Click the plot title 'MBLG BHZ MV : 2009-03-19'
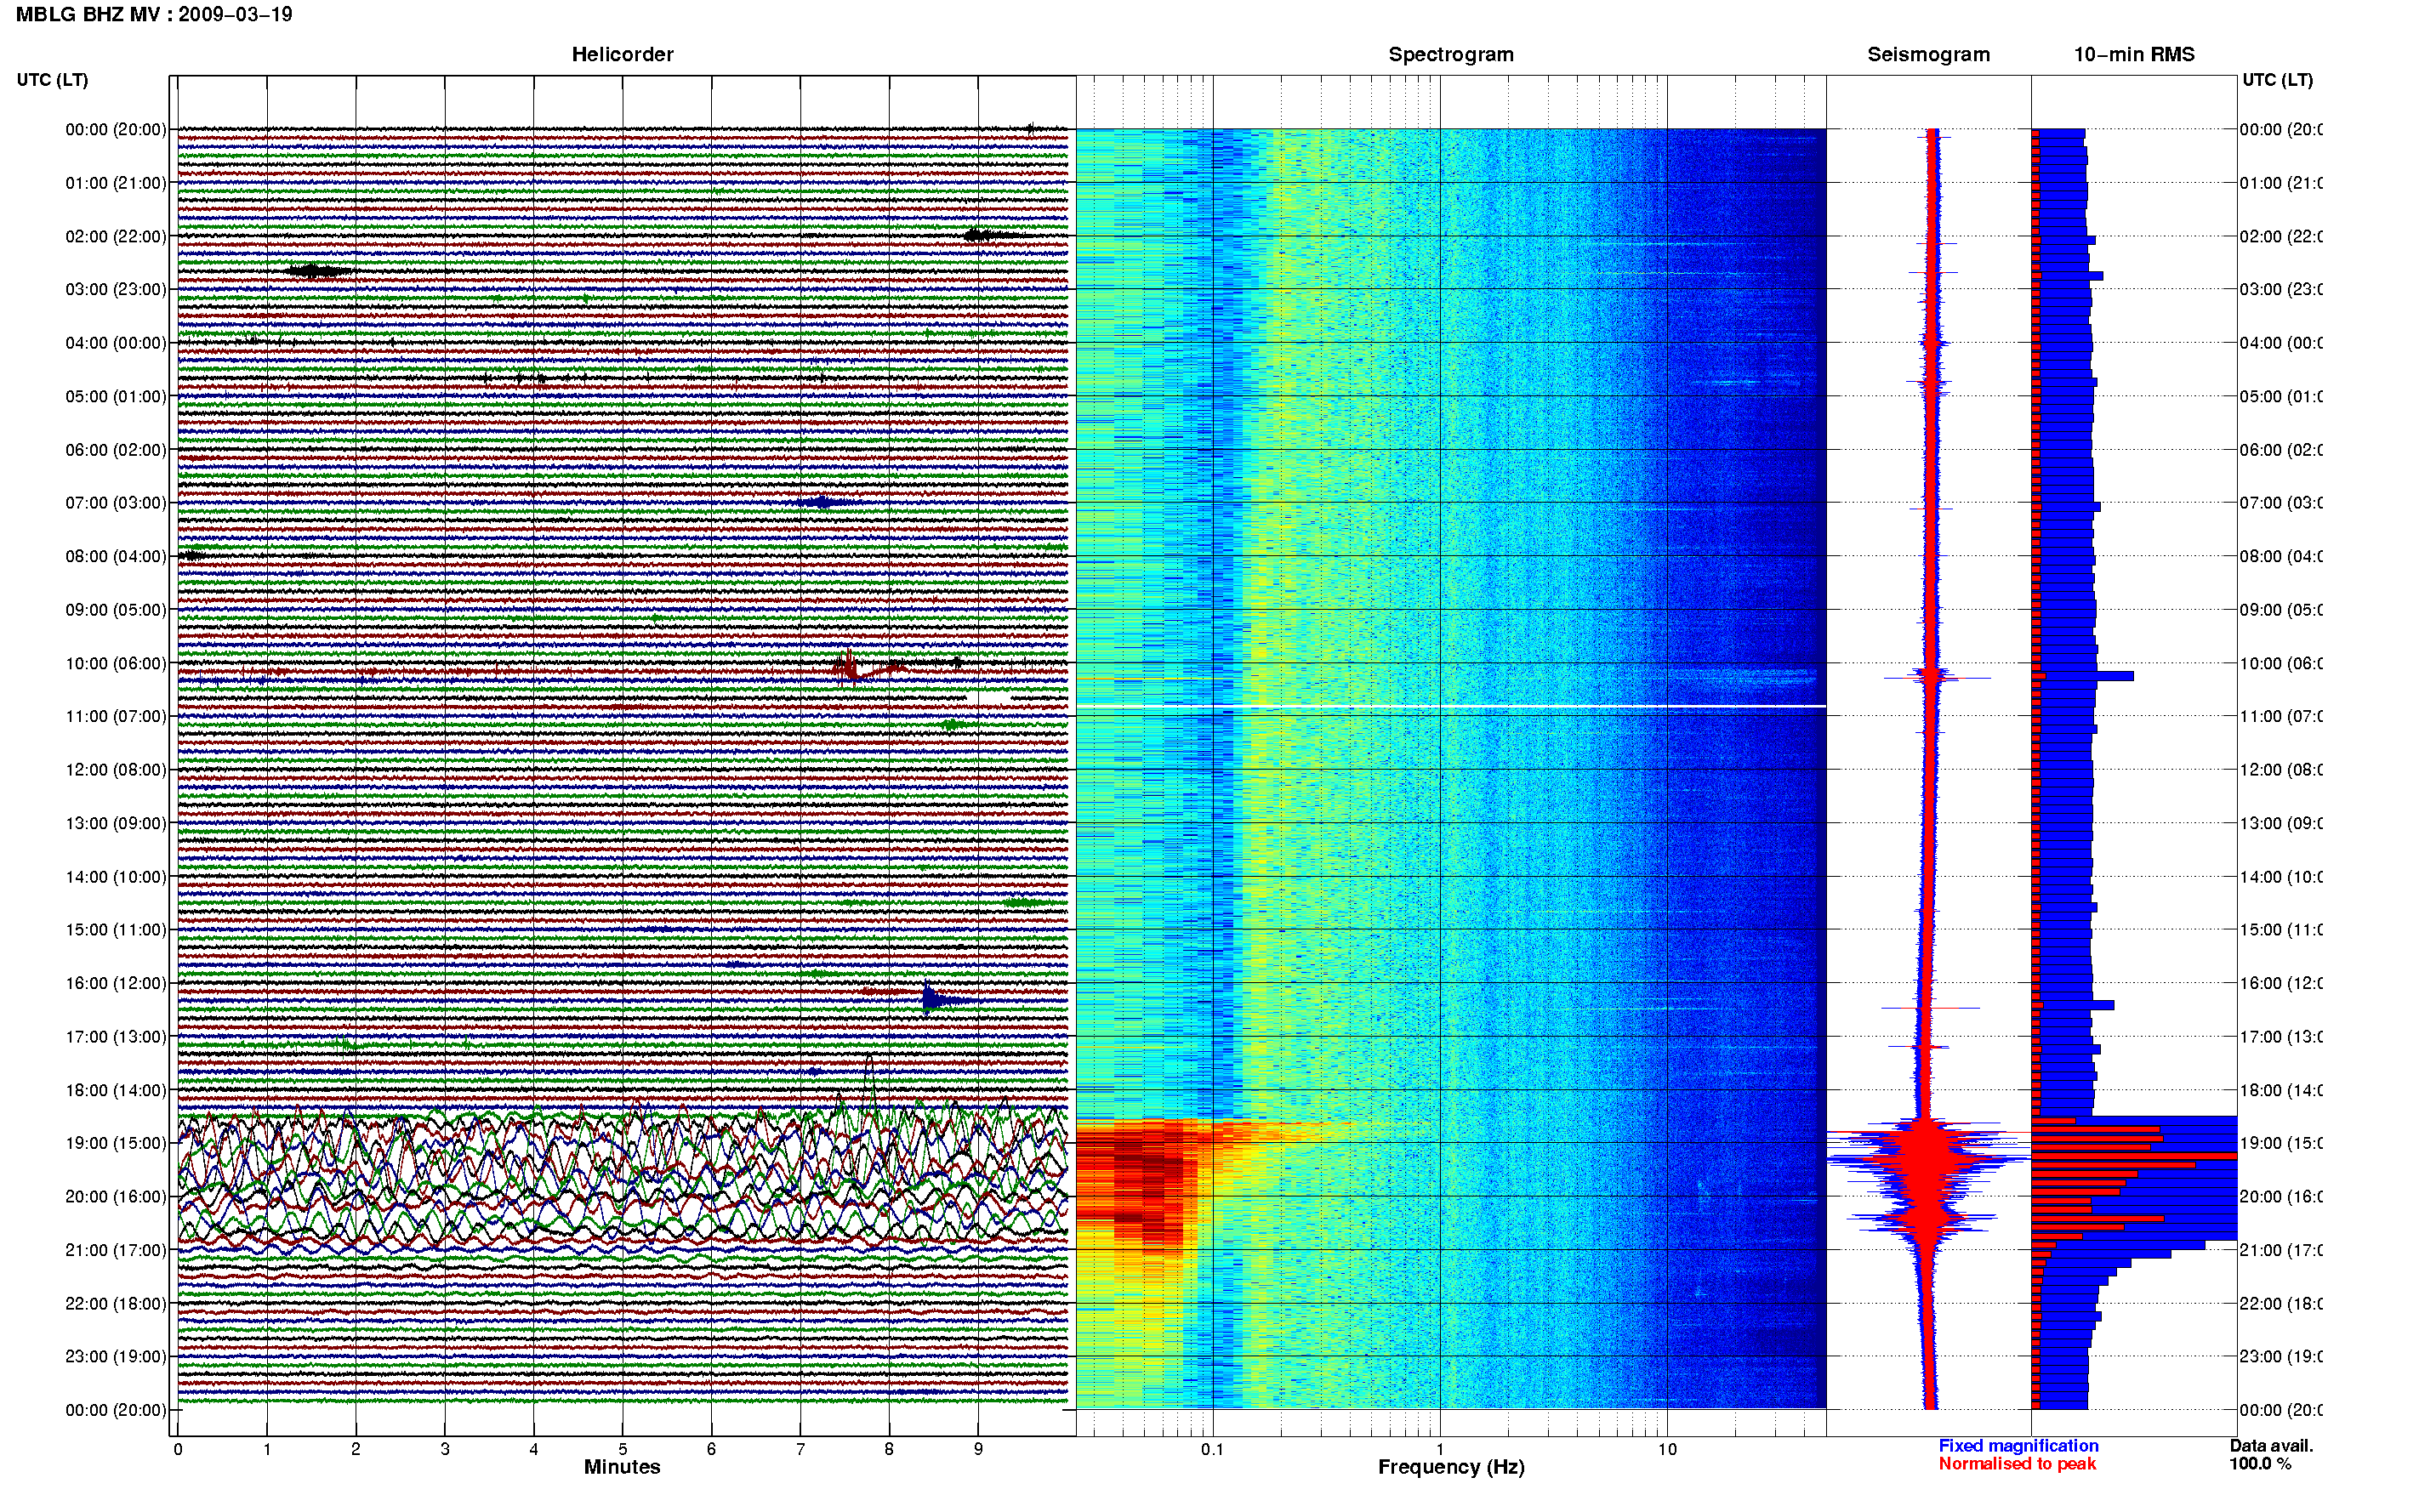Image resolution: width=2419 pixels, height=1512 pixels. click(x=154, y=14)
